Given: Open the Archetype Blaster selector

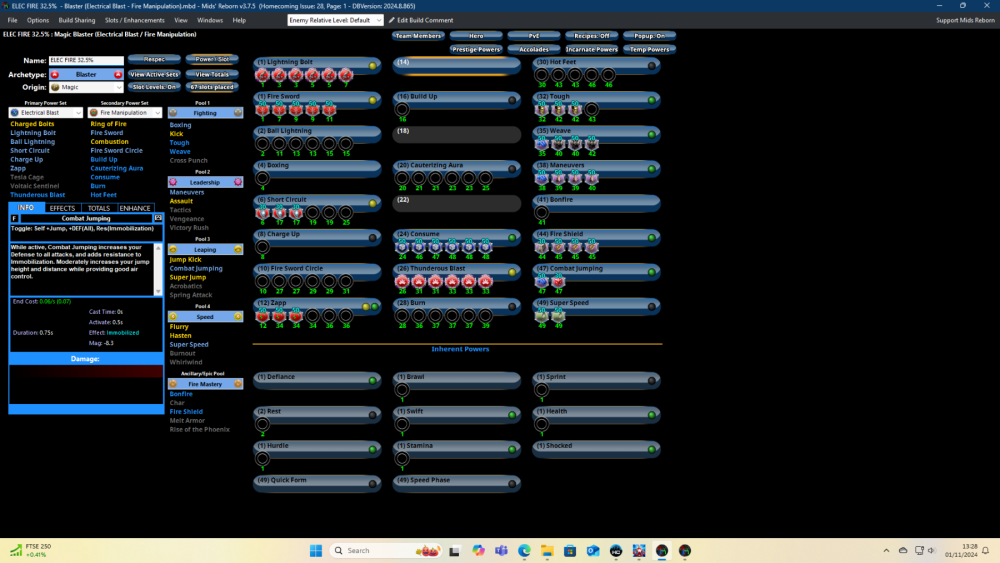Looking at the screenshot, I should (x=86, y=74).
